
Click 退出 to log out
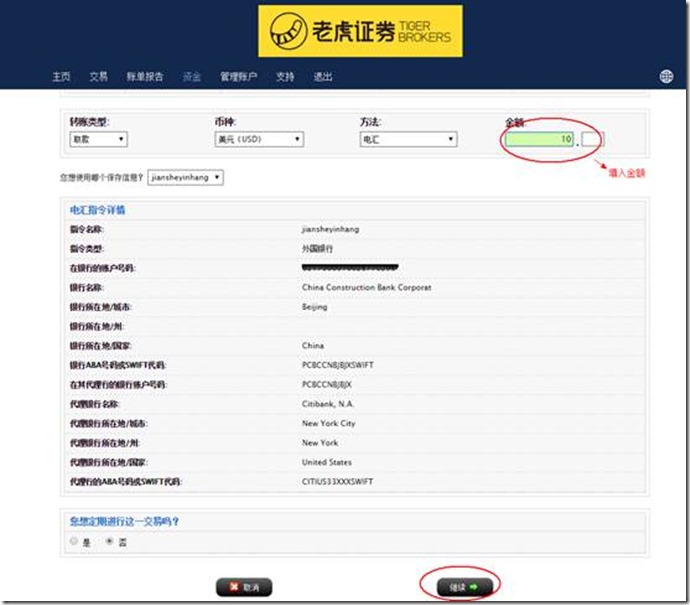322,77
